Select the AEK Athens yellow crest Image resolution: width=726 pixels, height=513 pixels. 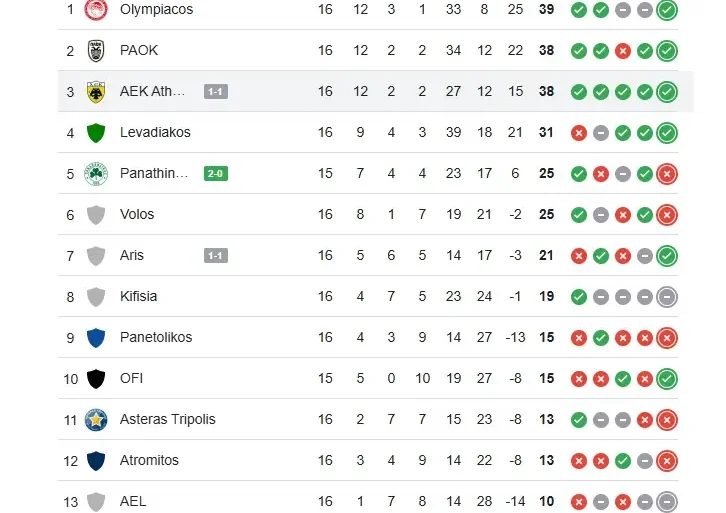[x=96, y=92]
